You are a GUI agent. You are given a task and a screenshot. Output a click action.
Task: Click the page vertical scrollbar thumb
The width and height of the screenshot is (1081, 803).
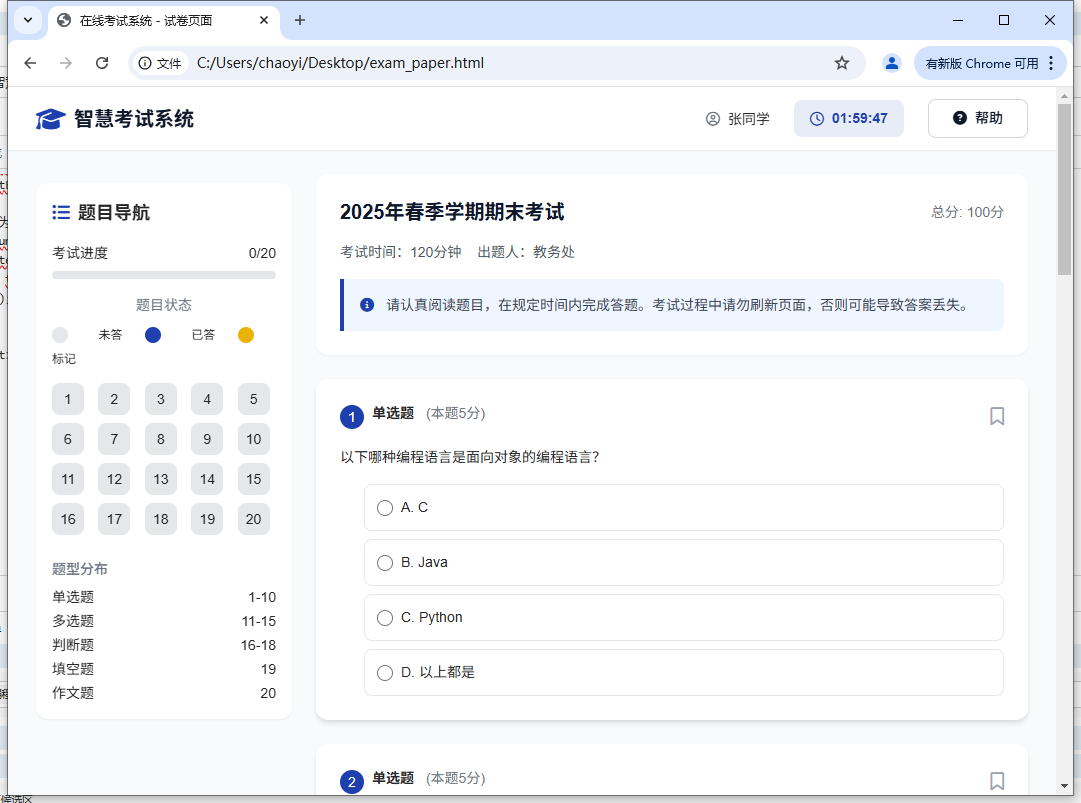[1064, 190]
